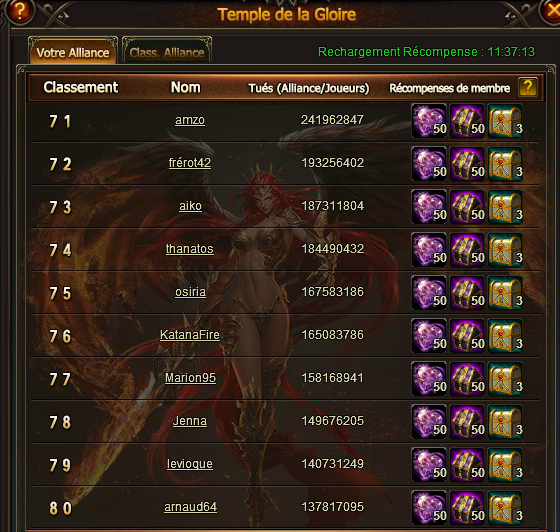560x532 pixels.
Task: Click the golden chest reward in aiko's row
Action: (x=505, y=207)
